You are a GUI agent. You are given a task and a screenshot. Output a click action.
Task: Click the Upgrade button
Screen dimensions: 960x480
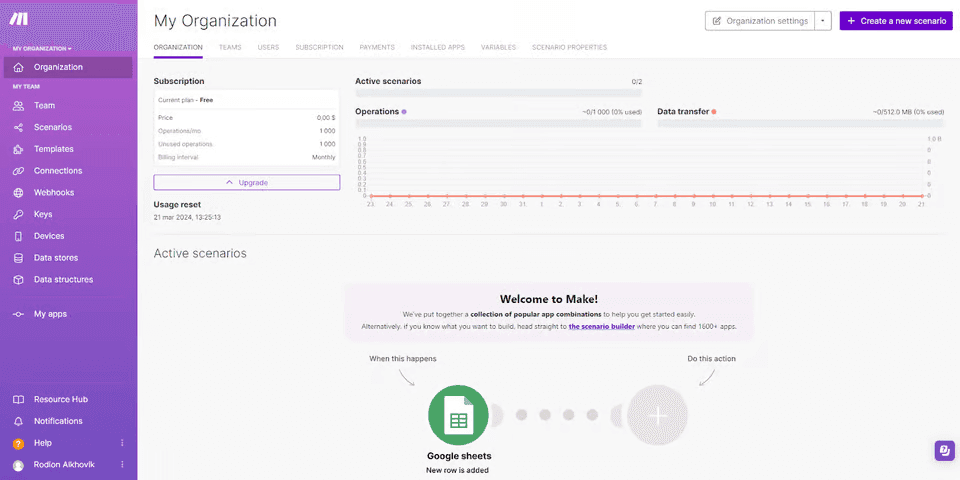(247, 182)
